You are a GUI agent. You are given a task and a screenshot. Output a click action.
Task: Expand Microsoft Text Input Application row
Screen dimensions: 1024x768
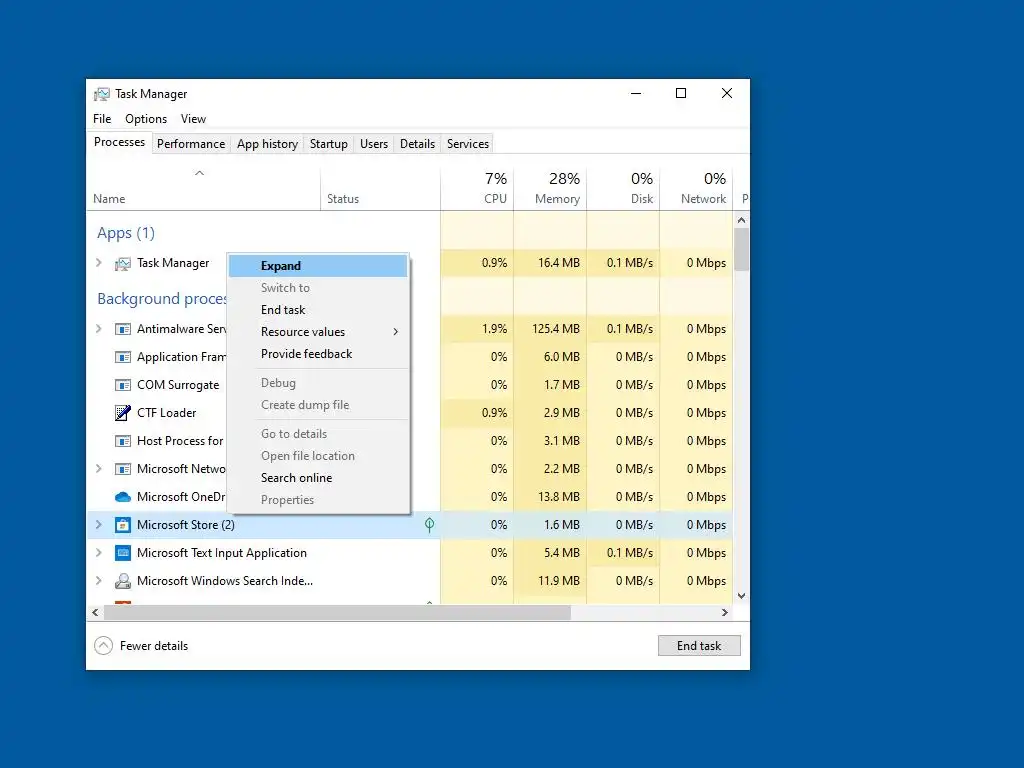click(99, 553)
